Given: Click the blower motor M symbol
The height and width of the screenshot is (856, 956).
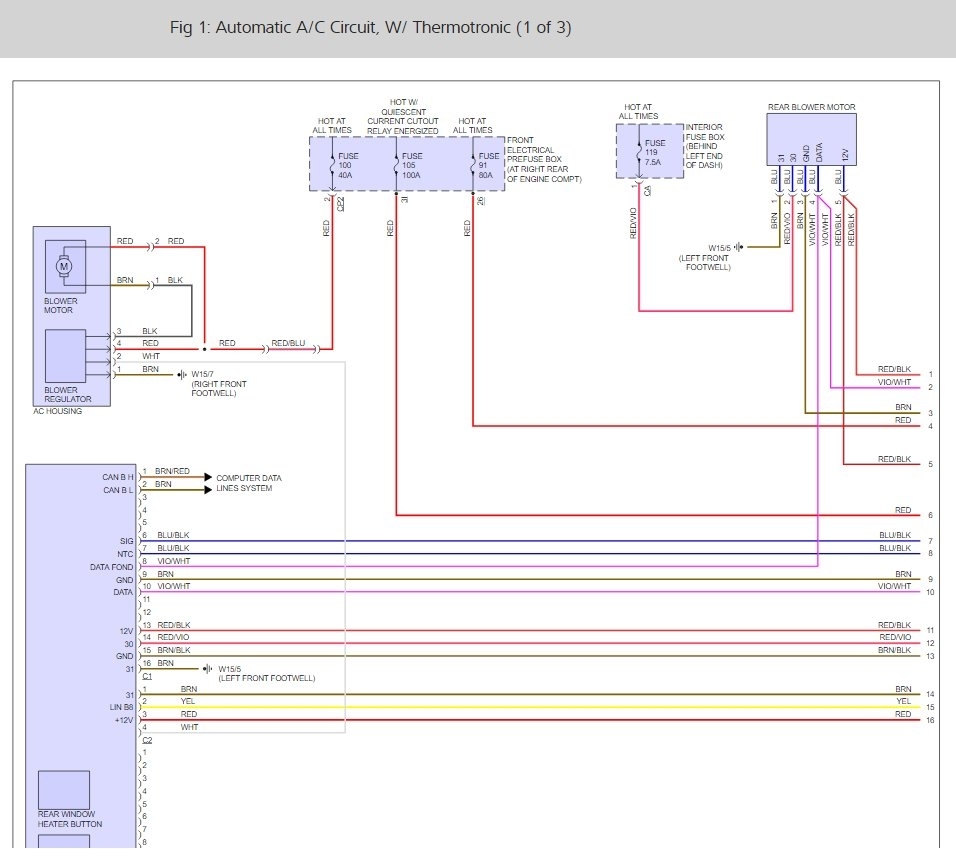Looking at the screenshot, I should pyautogui.click(x=64, y=266).
